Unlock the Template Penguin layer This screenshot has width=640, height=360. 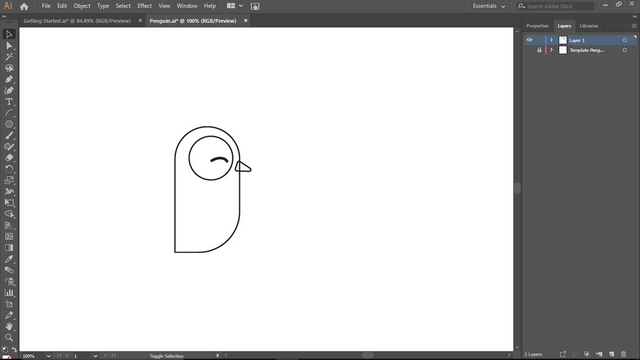click(539, 50)
